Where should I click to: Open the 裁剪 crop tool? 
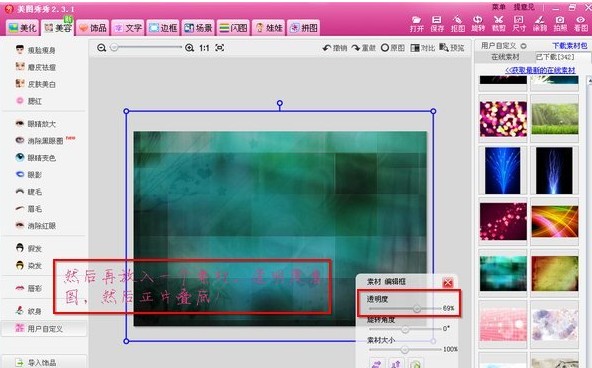coord(498,24)
